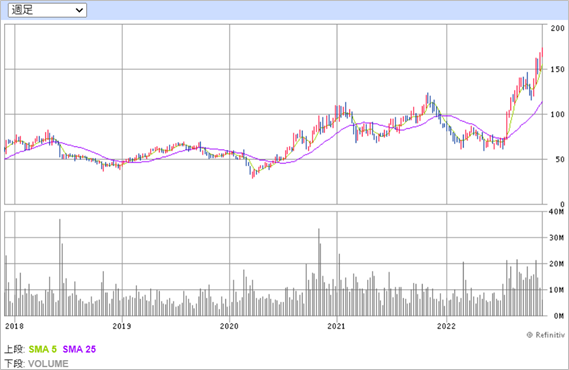Click the Refinitiv copyright logo

(x=546, y=335)
